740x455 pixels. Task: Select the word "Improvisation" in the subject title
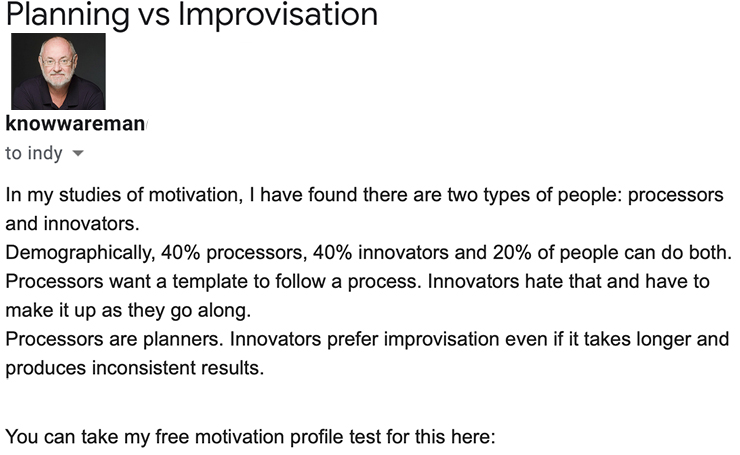point(278,15)
